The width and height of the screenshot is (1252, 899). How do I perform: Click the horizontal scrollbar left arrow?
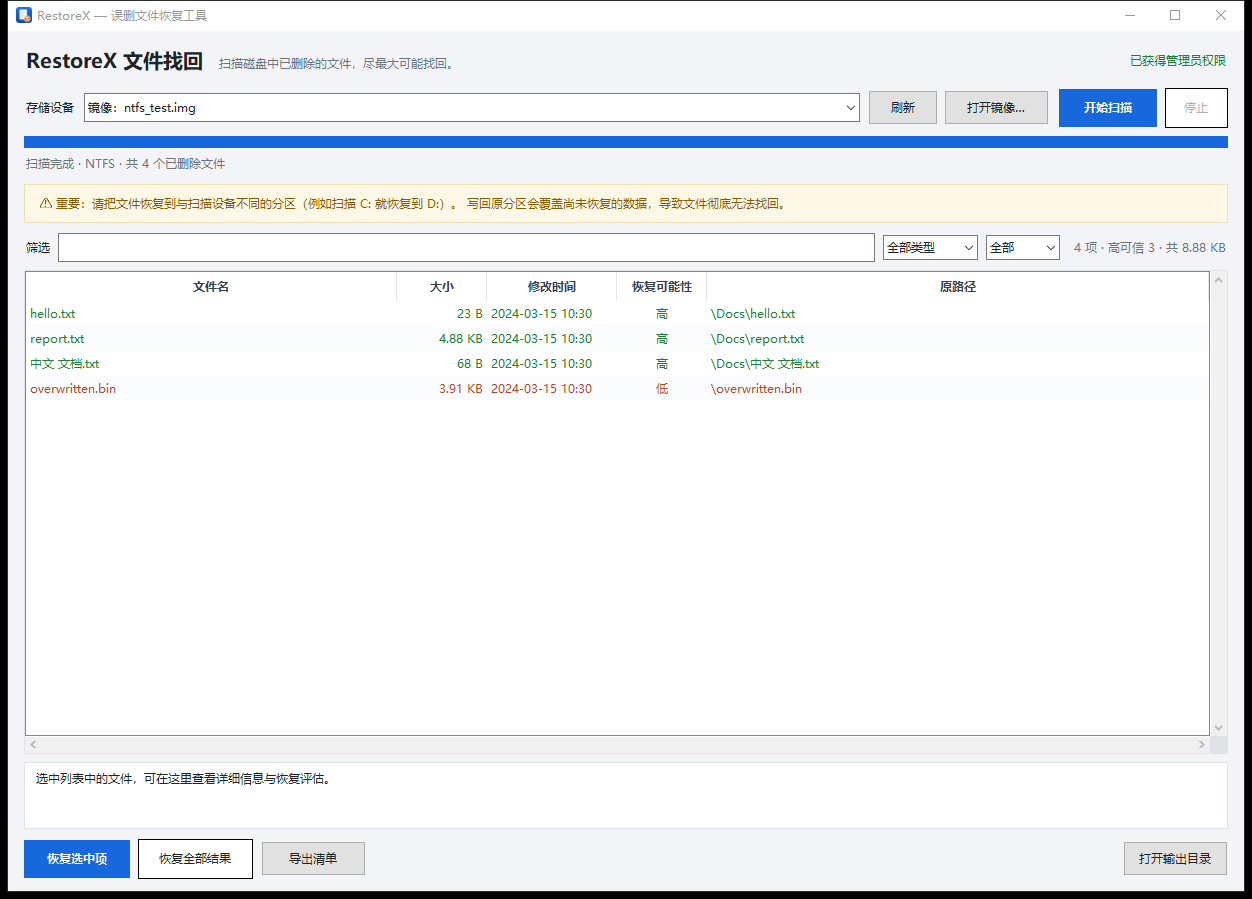click(33, 745)
